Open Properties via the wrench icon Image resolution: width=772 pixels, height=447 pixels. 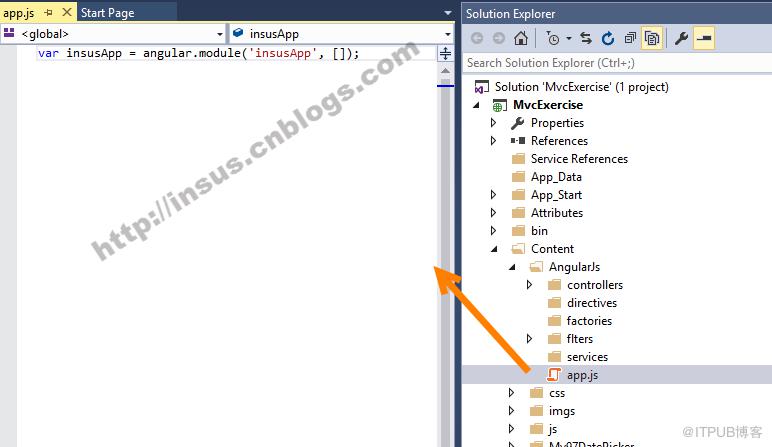point(681,38)
